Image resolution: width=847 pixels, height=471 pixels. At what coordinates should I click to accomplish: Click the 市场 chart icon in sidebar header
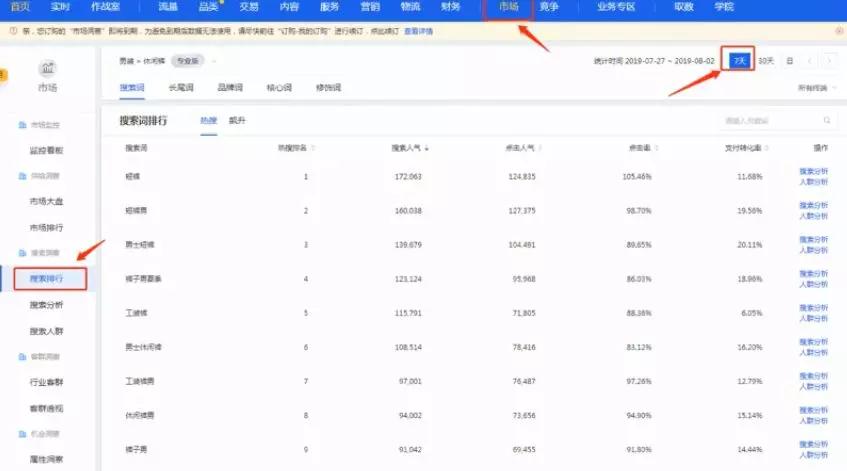click(x=48, y=68)
